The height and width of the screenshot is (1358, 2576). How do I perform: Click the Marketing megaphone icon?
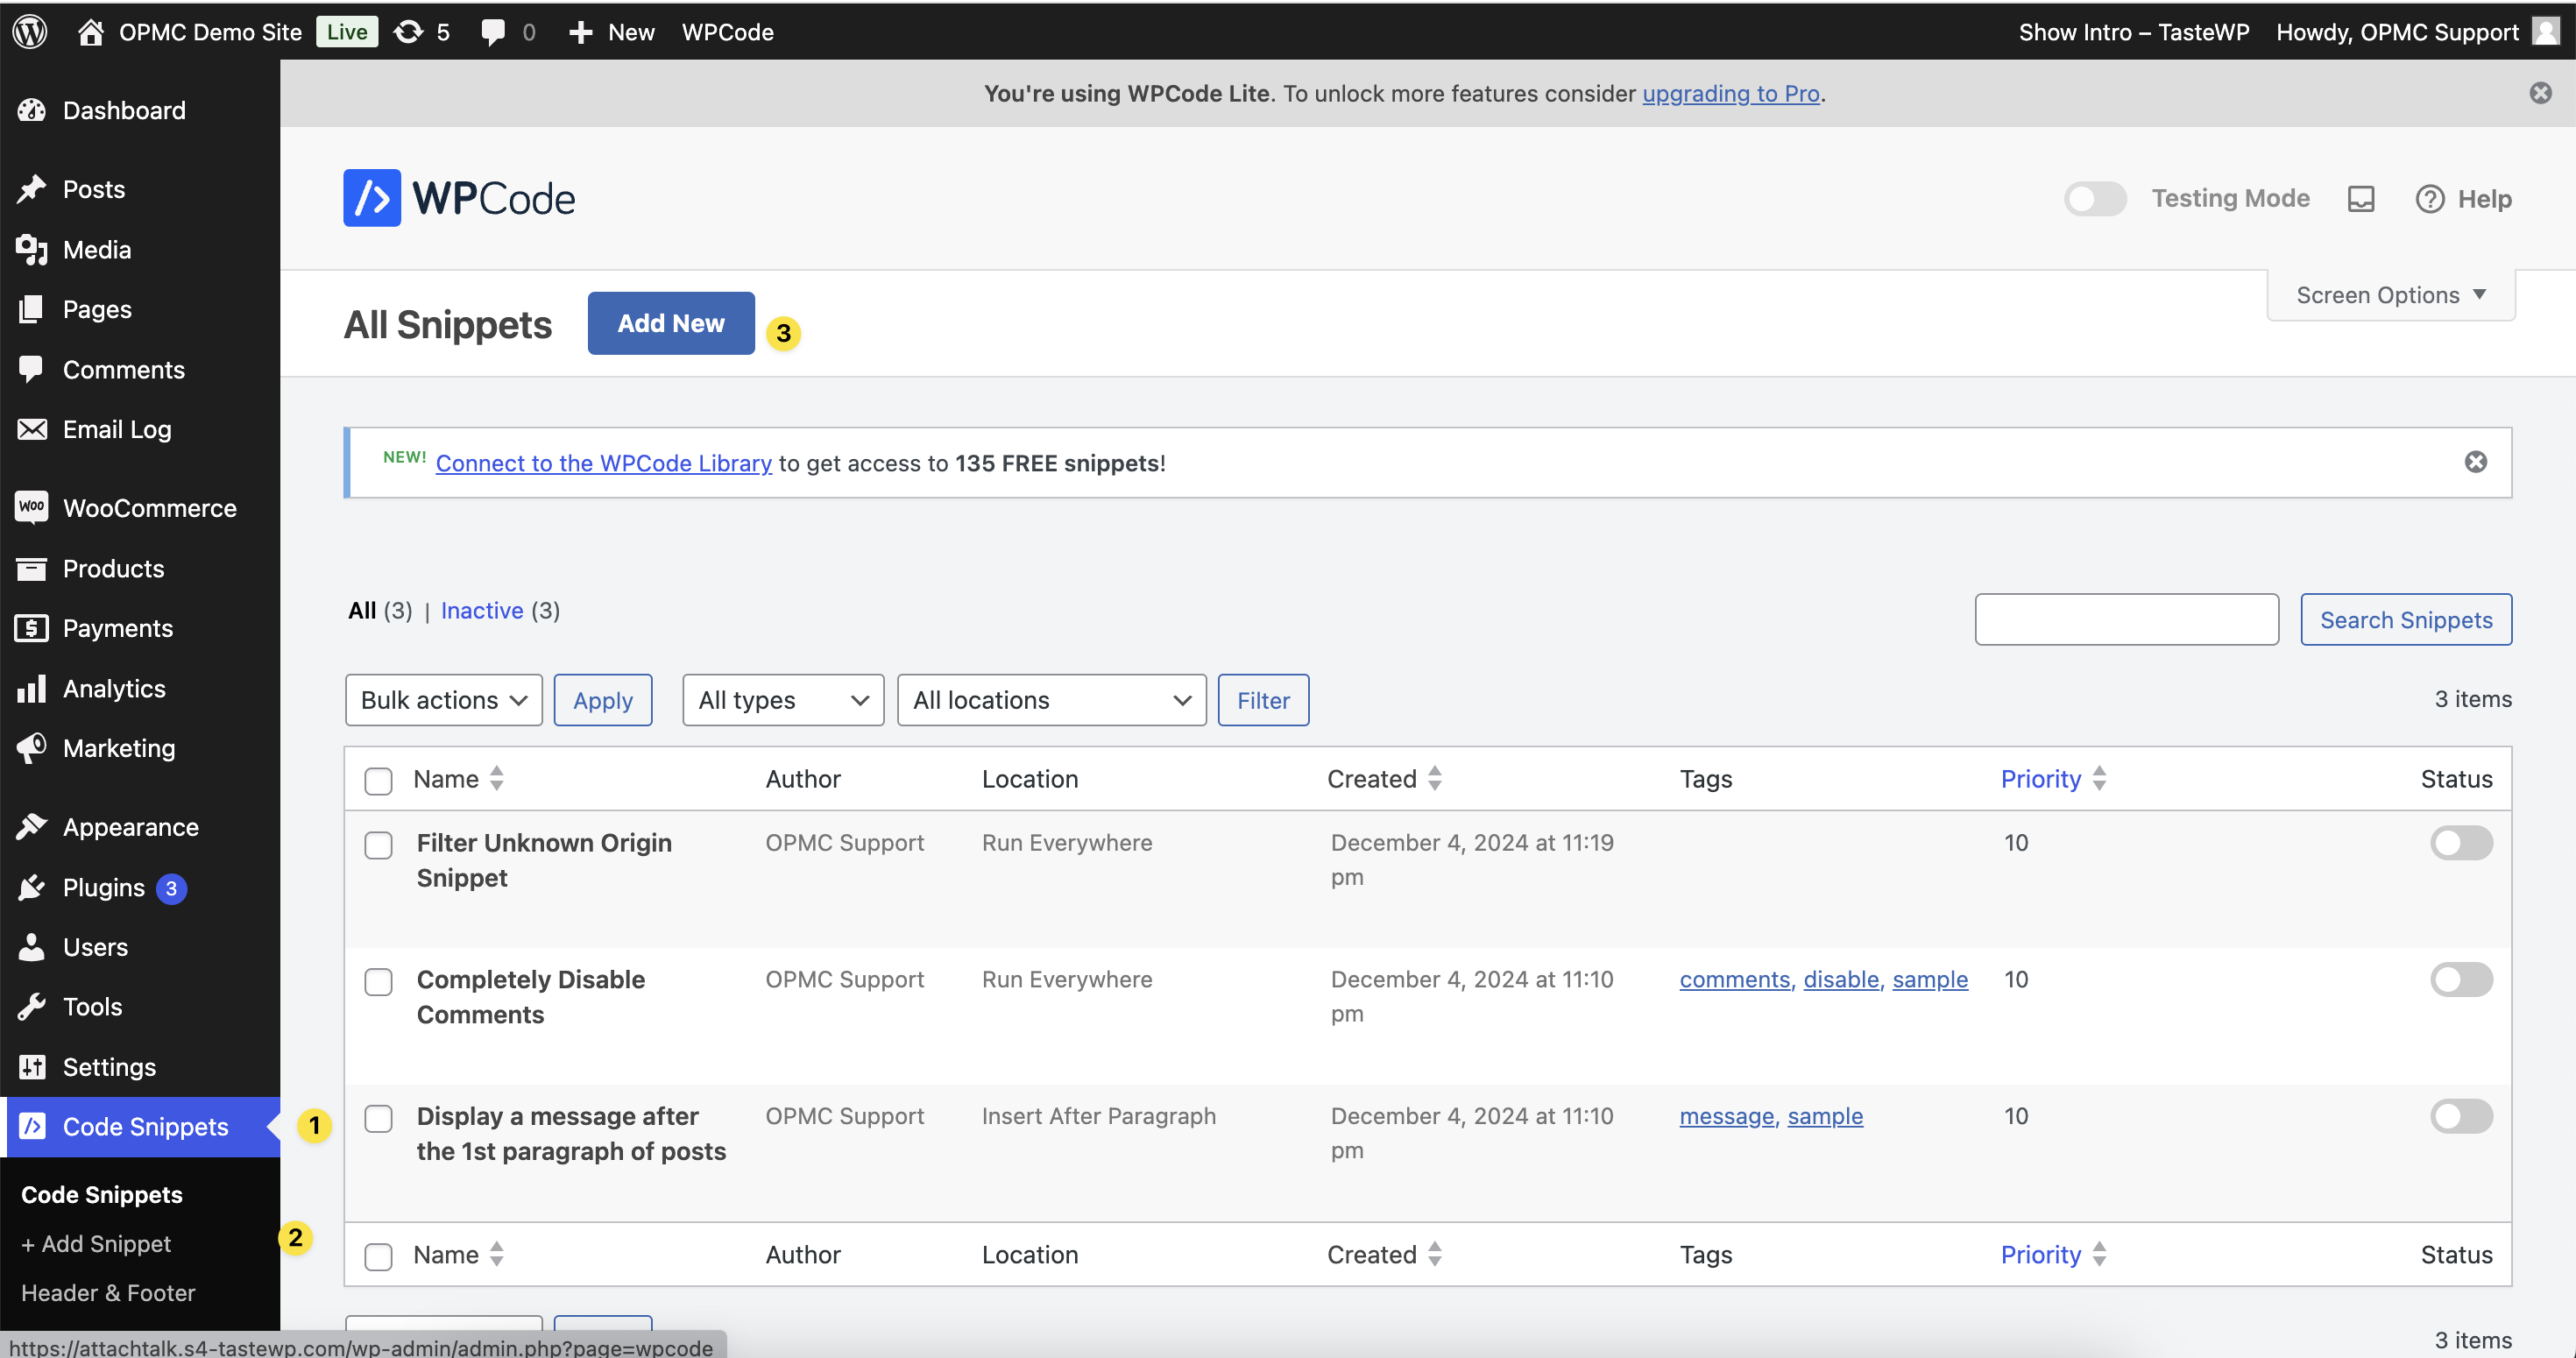(x=32, y=747)
